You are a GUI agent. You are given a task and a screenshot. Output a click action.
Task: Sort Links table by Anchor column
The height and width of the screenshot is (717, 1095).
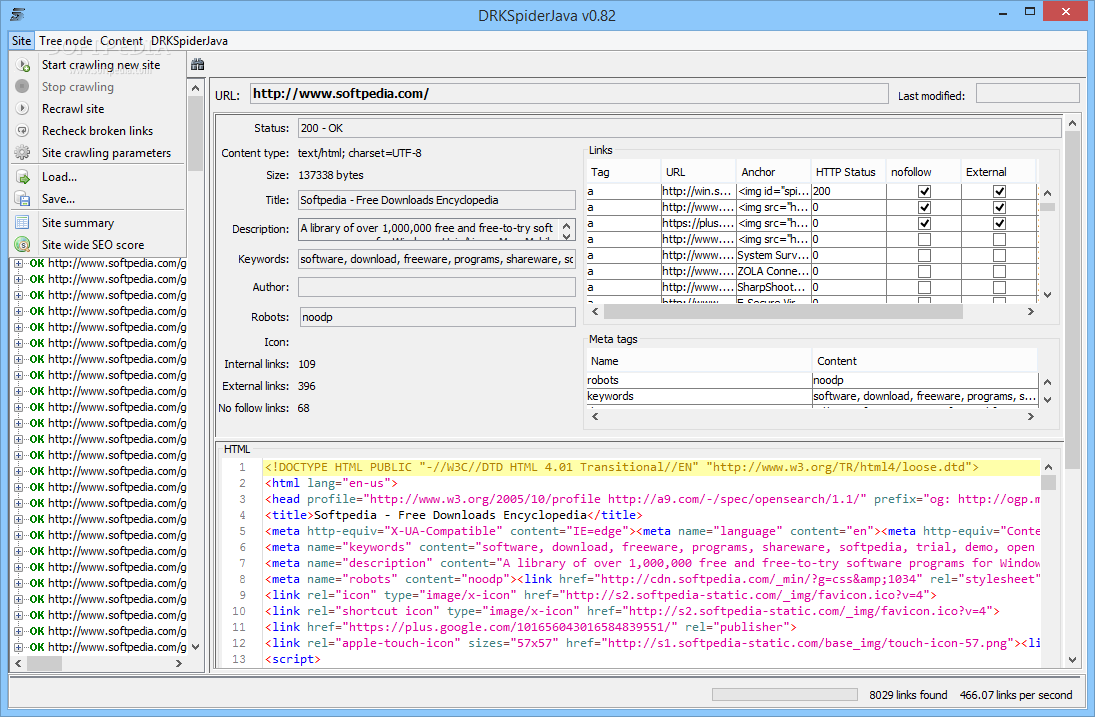point(774,172)
